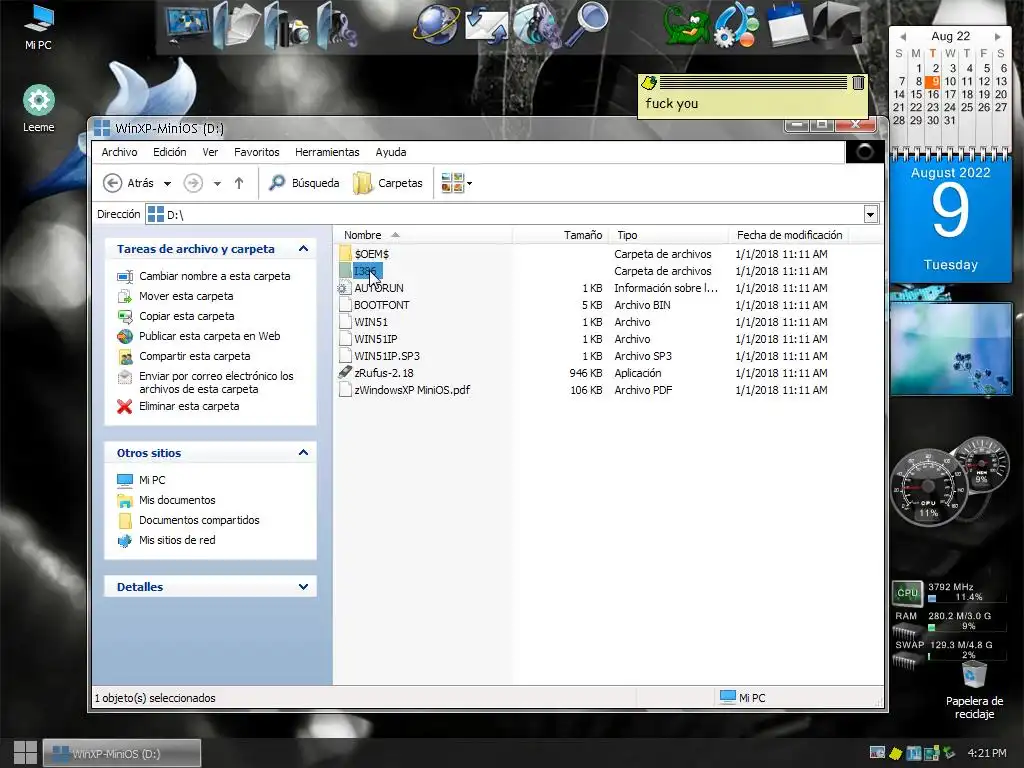Open the Favoritos menu
The image size is (1024, 768).
tap(257, 152)
